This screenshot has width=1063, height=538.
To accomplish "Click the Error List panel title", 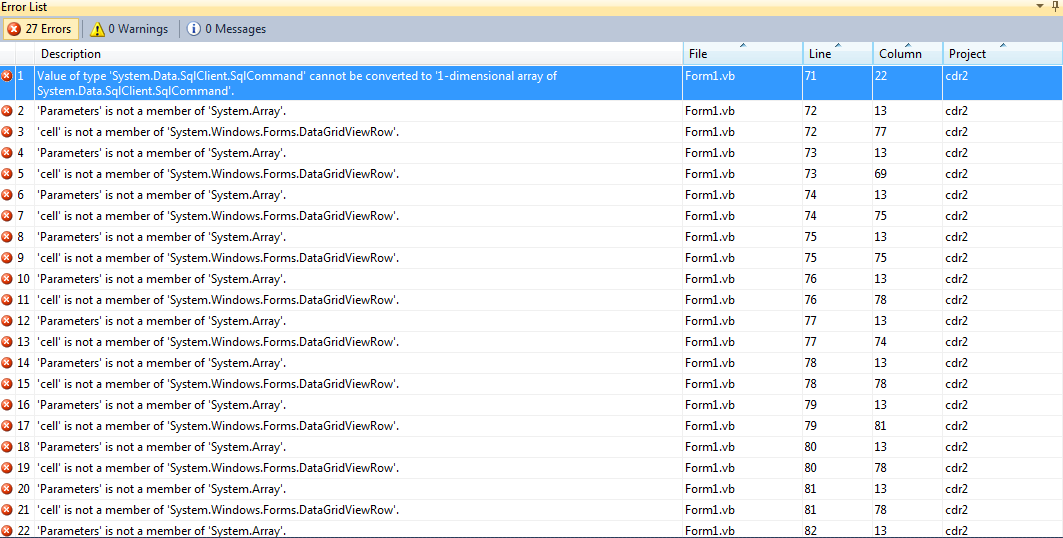I will (24, 7).
